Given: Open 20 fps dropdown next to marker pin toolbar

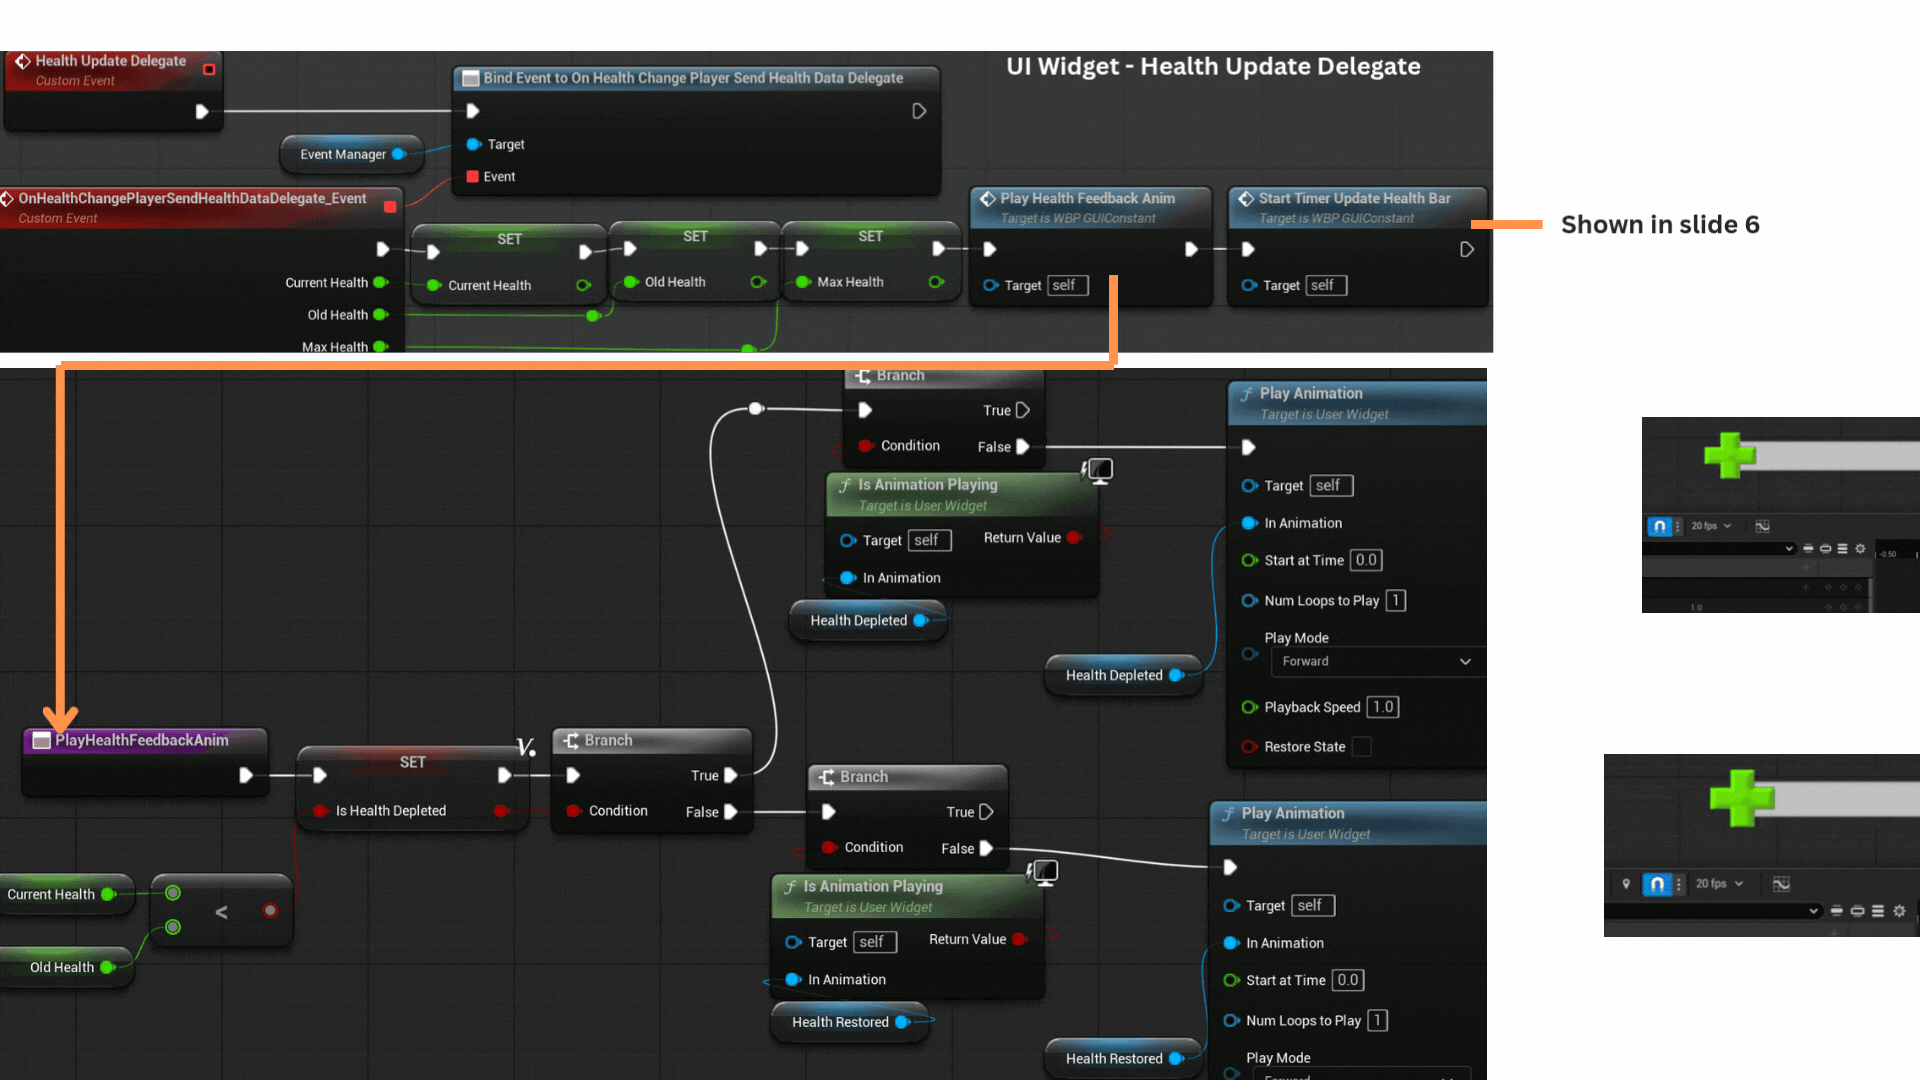Looking at the screenshot, I should click(1719, 884).
